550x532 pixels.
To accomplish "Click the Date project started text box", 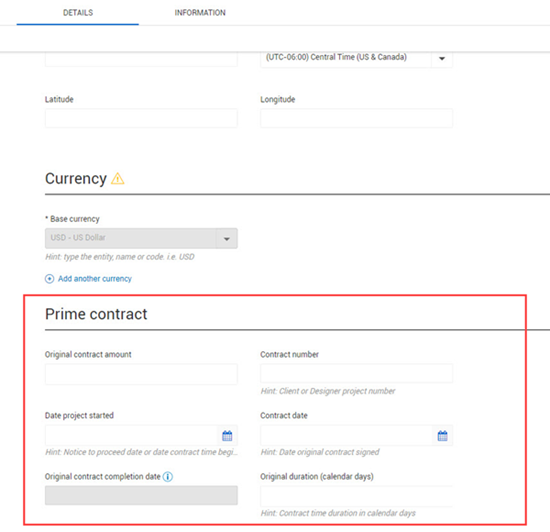I will (131, 436).
